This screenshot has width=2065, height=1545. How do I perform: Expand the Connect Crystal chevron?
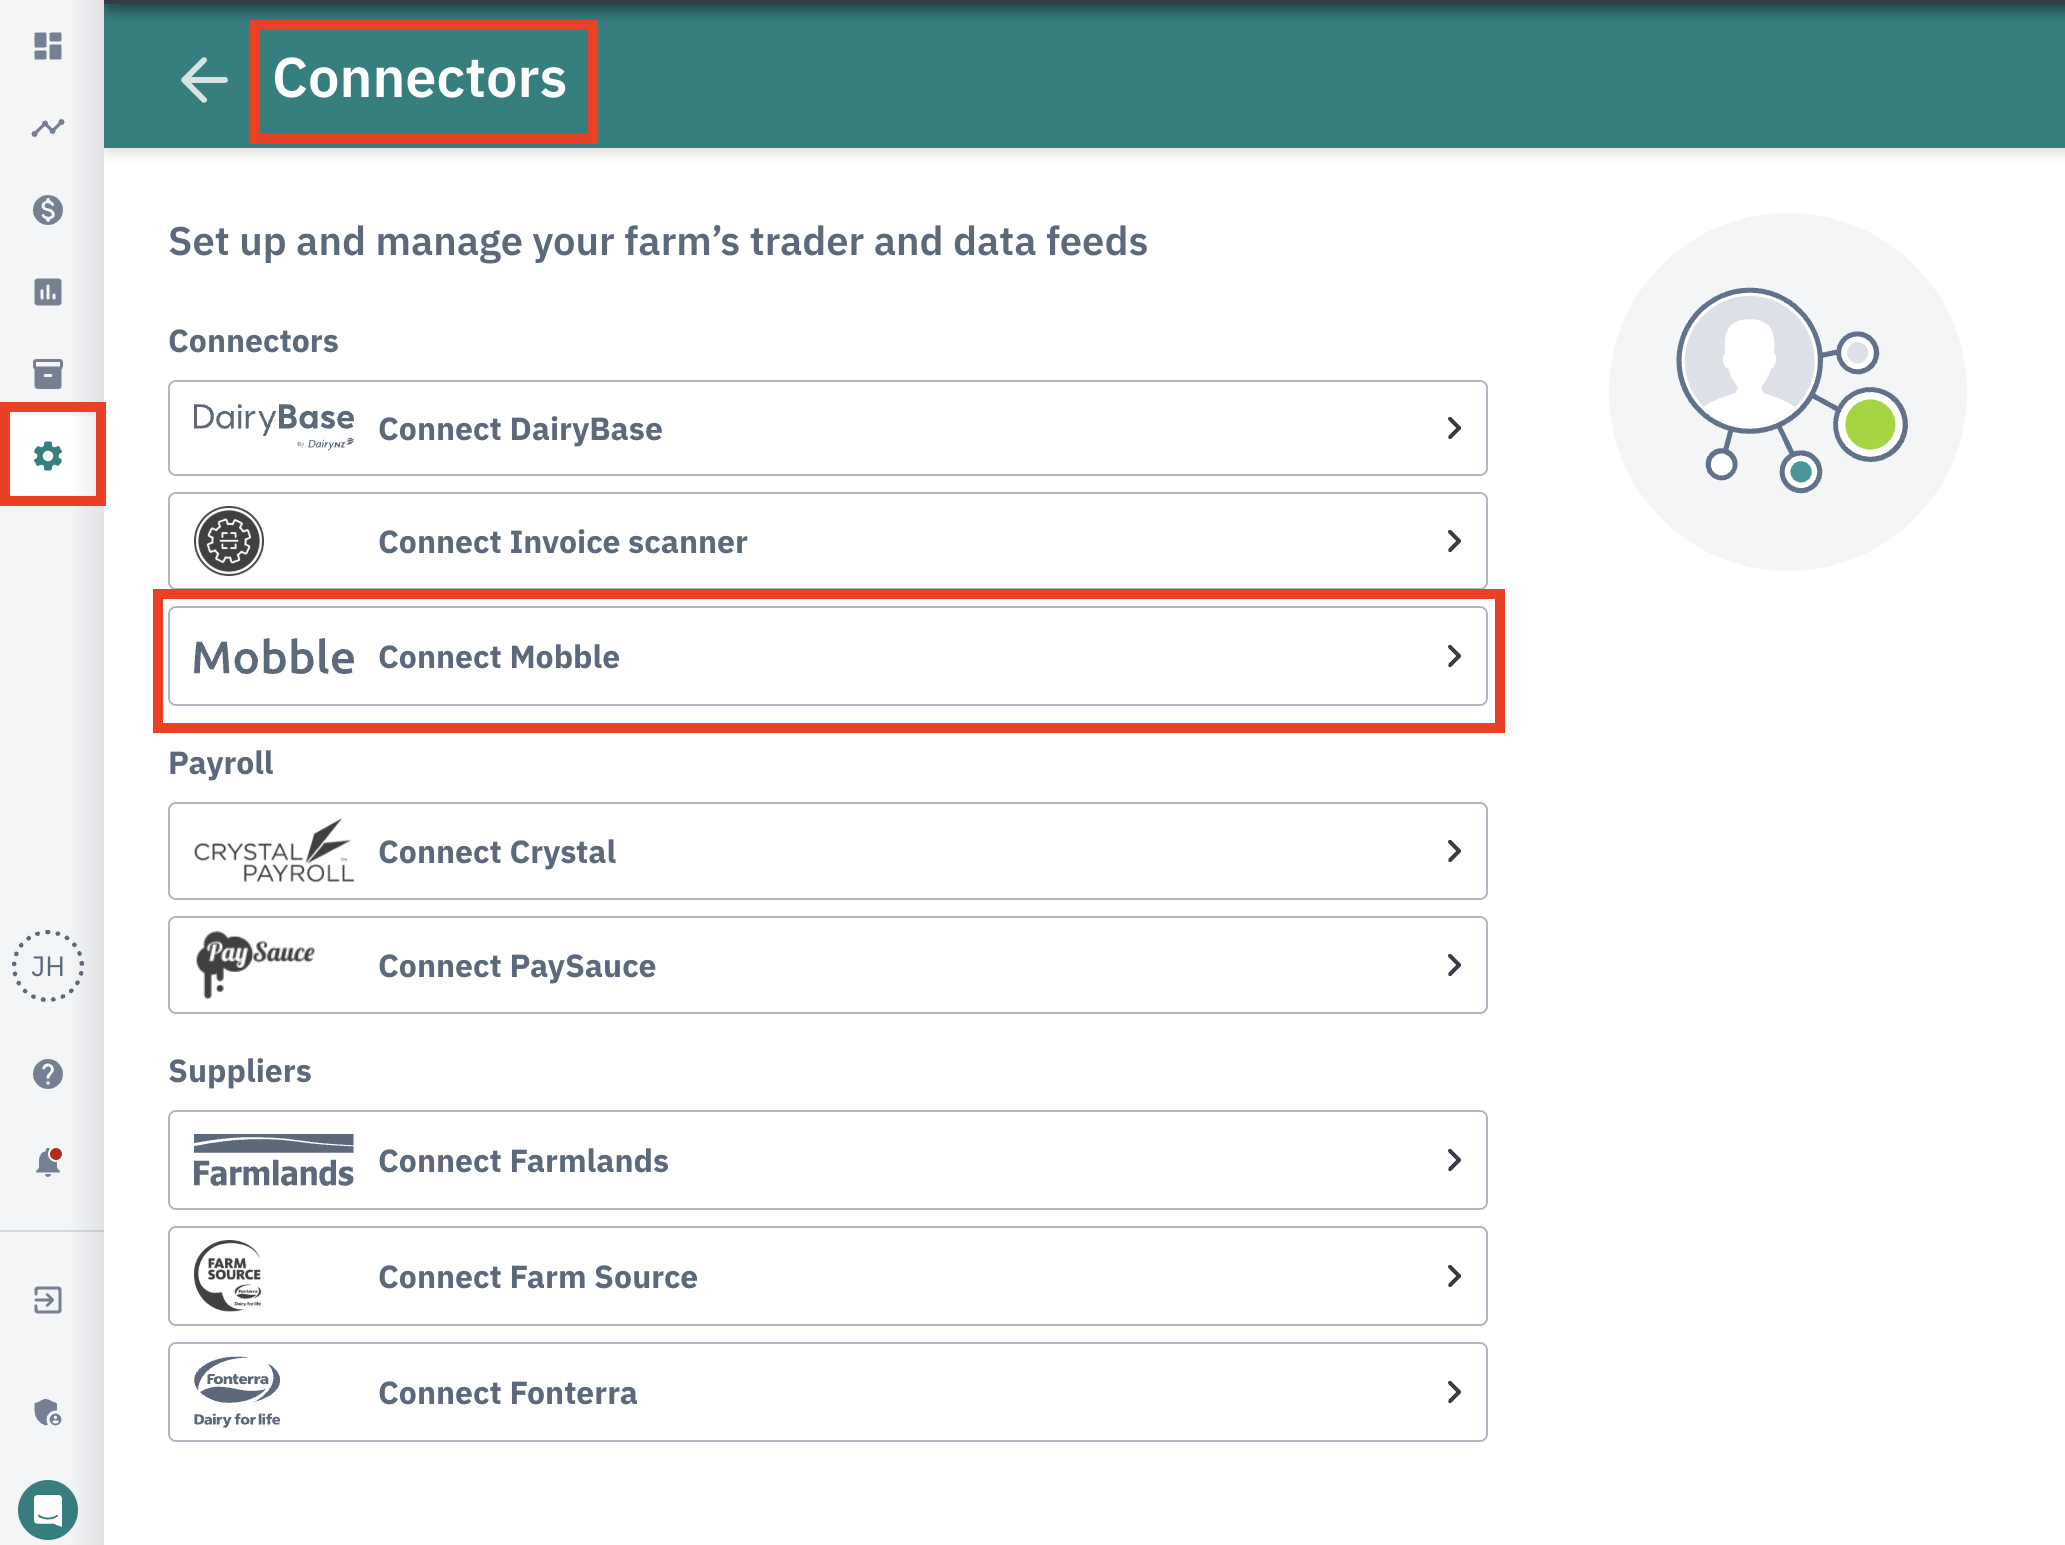[1454, 851]
